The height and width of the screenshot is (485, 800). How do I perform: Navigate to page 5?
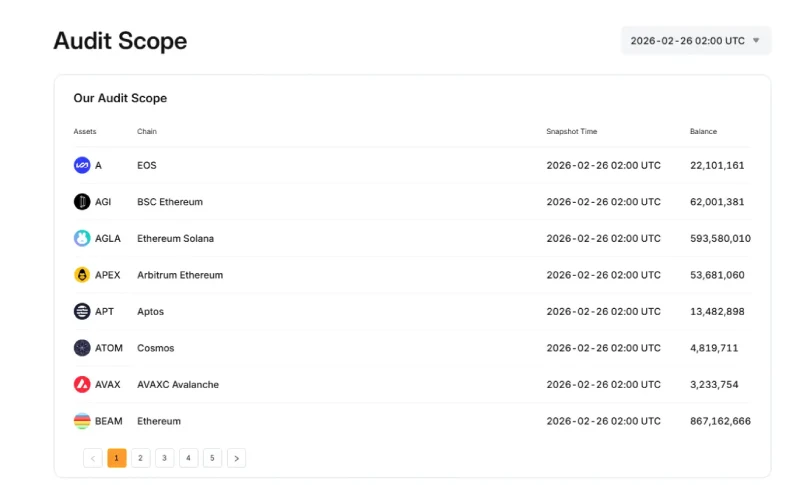click(212, 458)
